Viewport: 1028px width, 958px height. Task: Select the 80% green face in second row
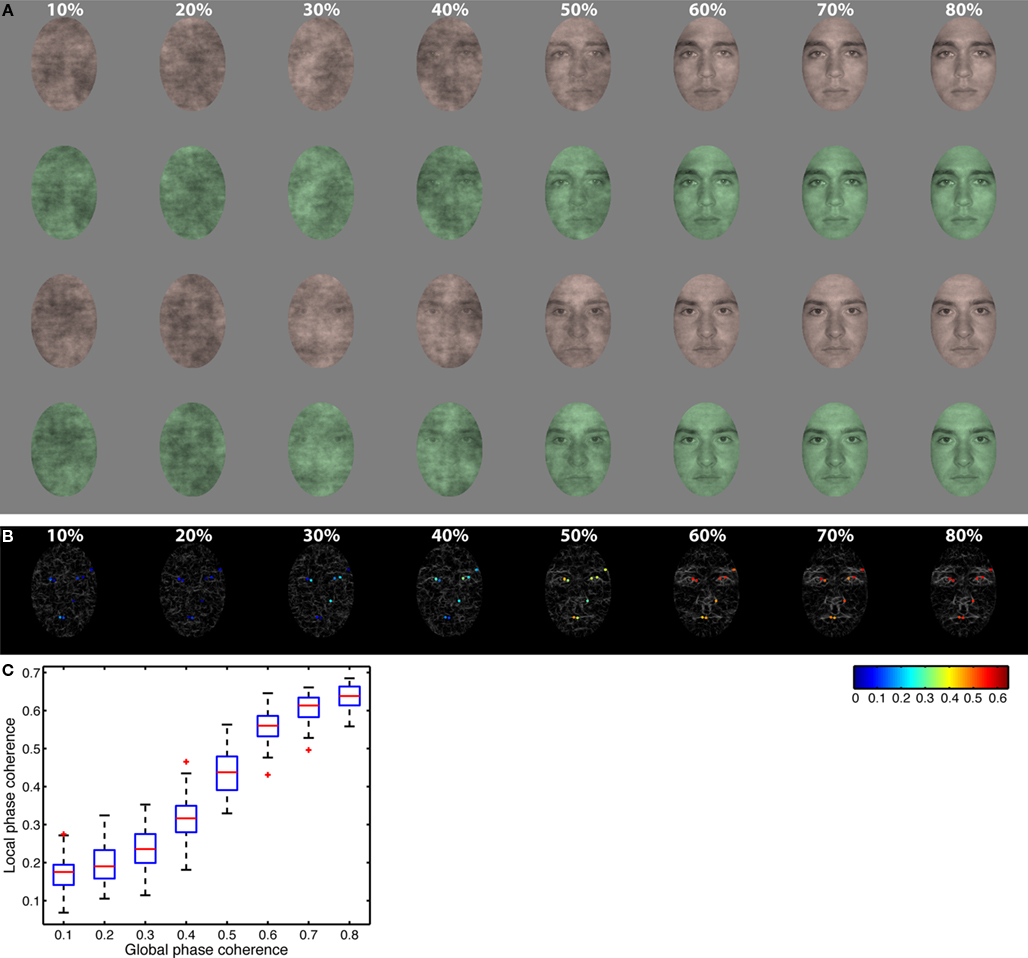point(964,193)
